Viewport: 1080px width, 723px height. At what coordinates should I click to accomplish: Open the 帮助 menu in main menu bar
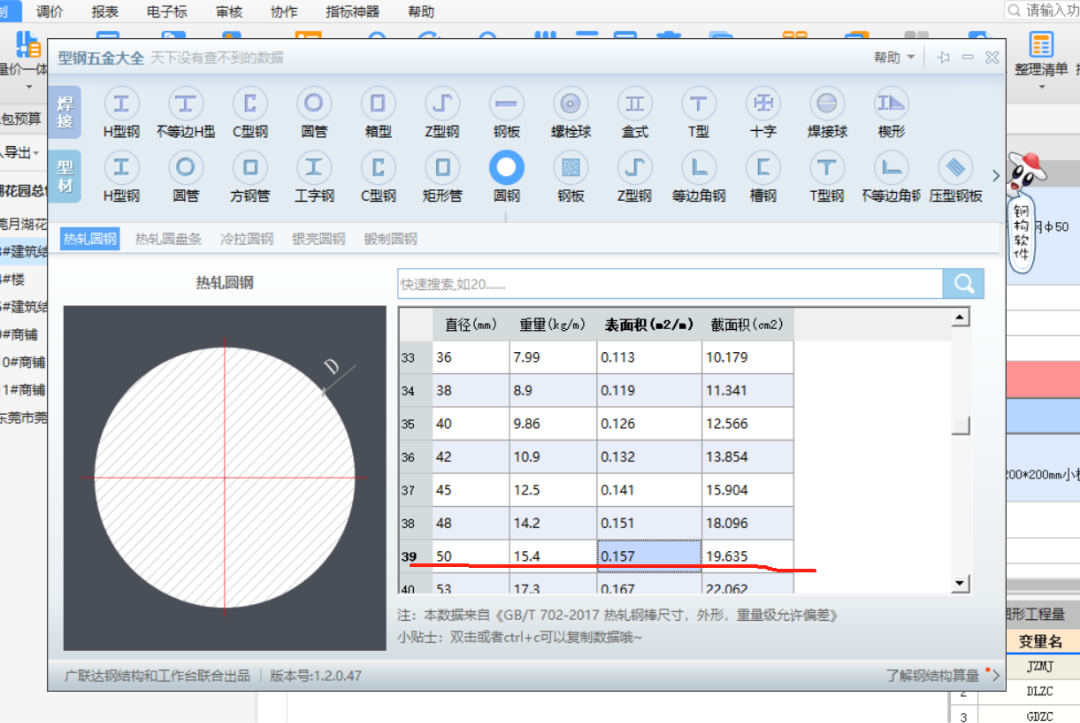pos(421,11)
